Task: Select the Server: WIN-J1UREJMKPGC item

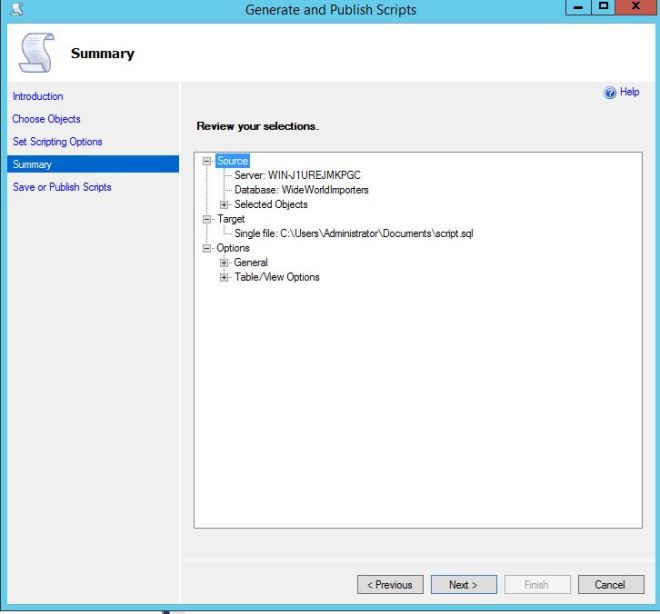Action: [297, 176]
